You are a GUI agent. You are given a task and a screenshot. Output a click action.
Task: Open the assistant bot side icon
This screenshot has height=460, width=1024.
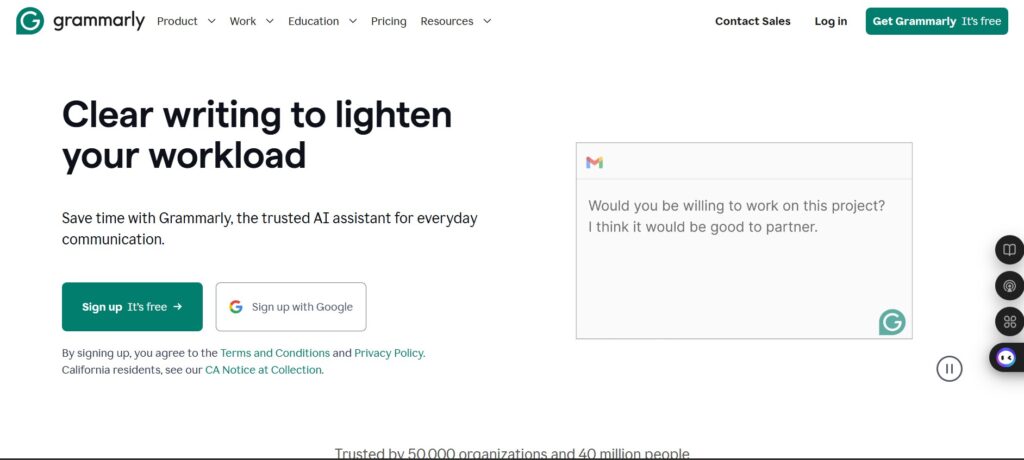pos(1006,357)
